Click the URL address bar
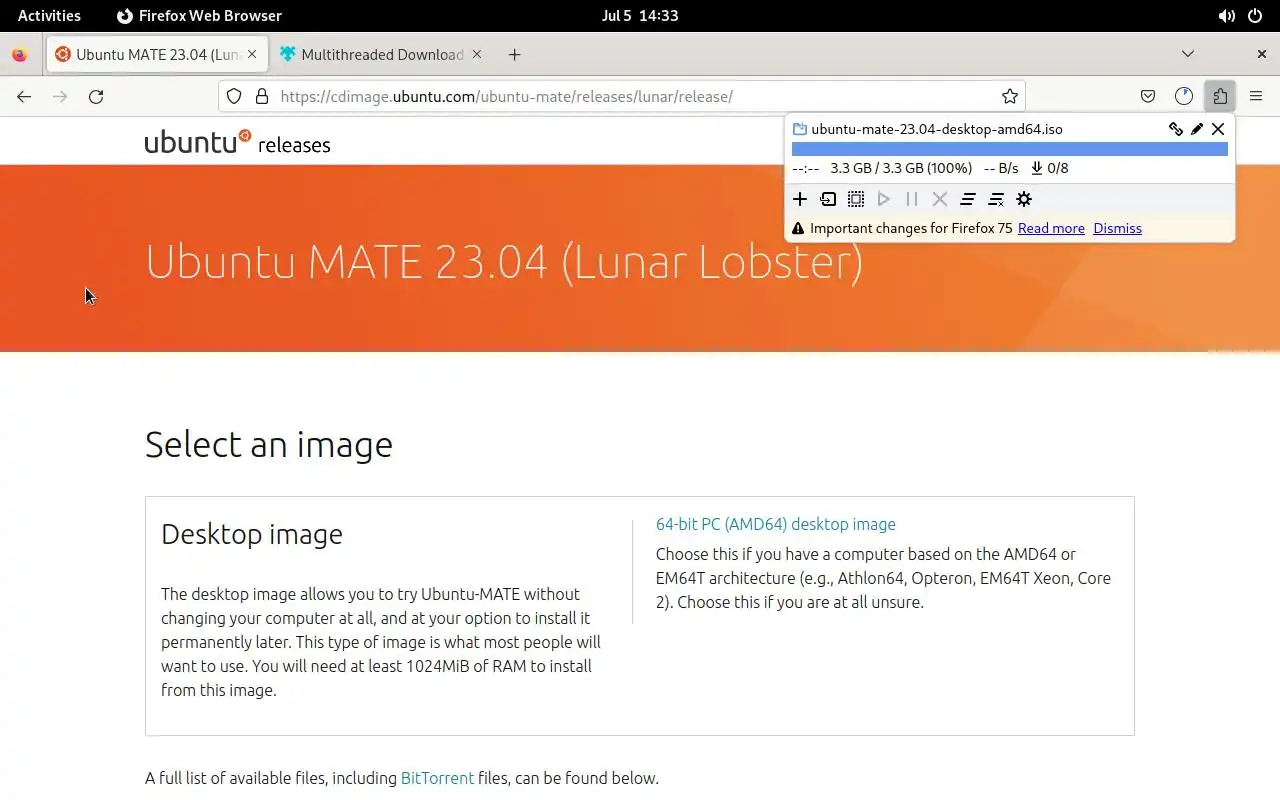This screenshot has width=1280, height=800. pyautogui.click(x=622, y=97)
